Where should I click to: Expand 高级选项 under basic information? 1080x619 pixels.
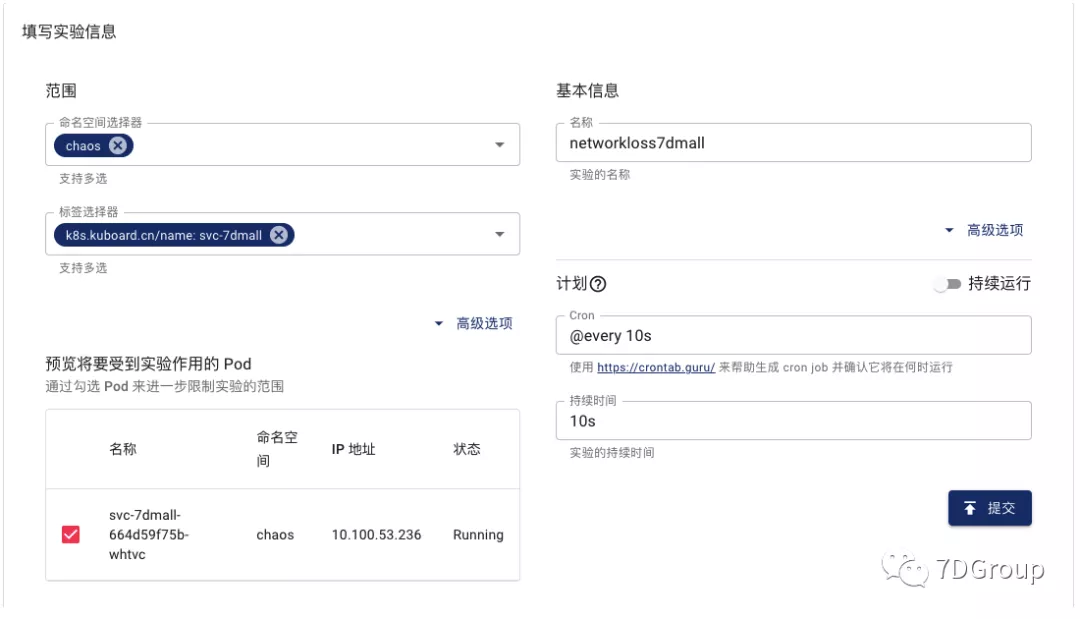984,230
